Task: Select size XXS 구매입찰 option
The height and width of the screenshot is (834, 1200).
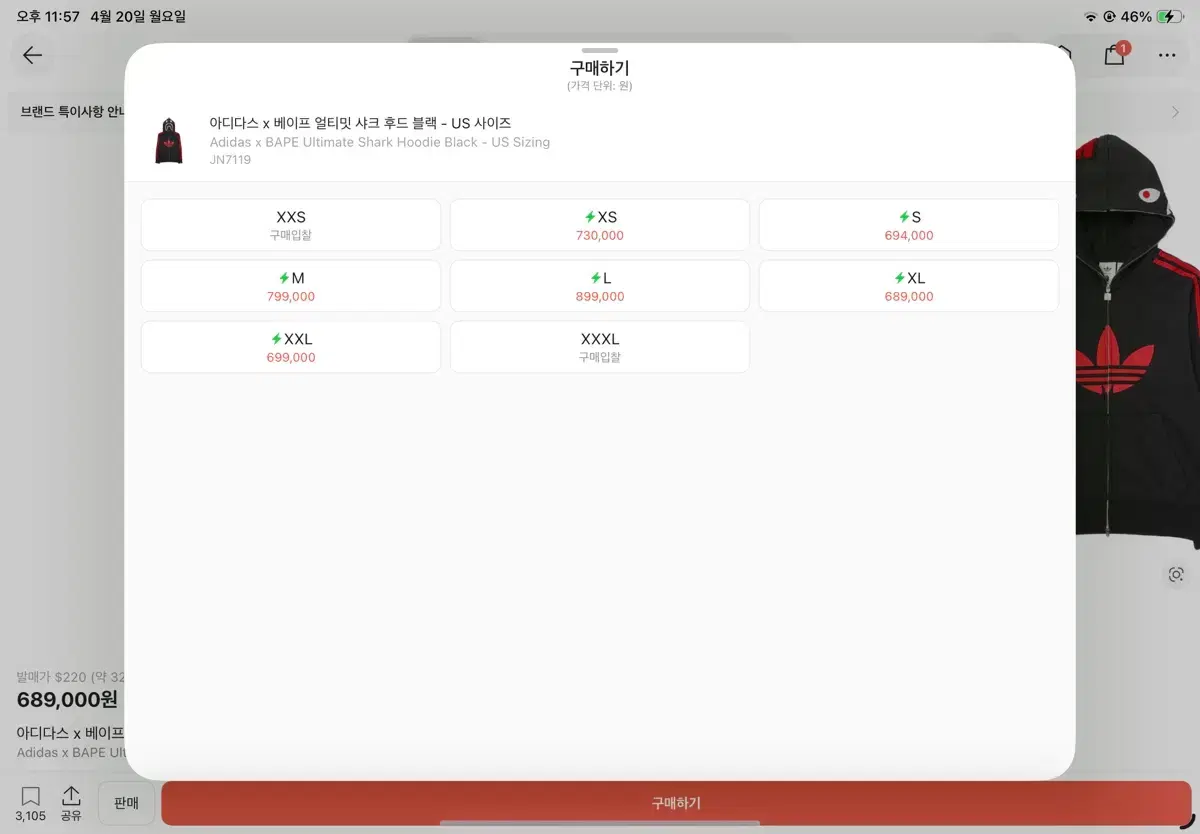Action: coord(291,225)
